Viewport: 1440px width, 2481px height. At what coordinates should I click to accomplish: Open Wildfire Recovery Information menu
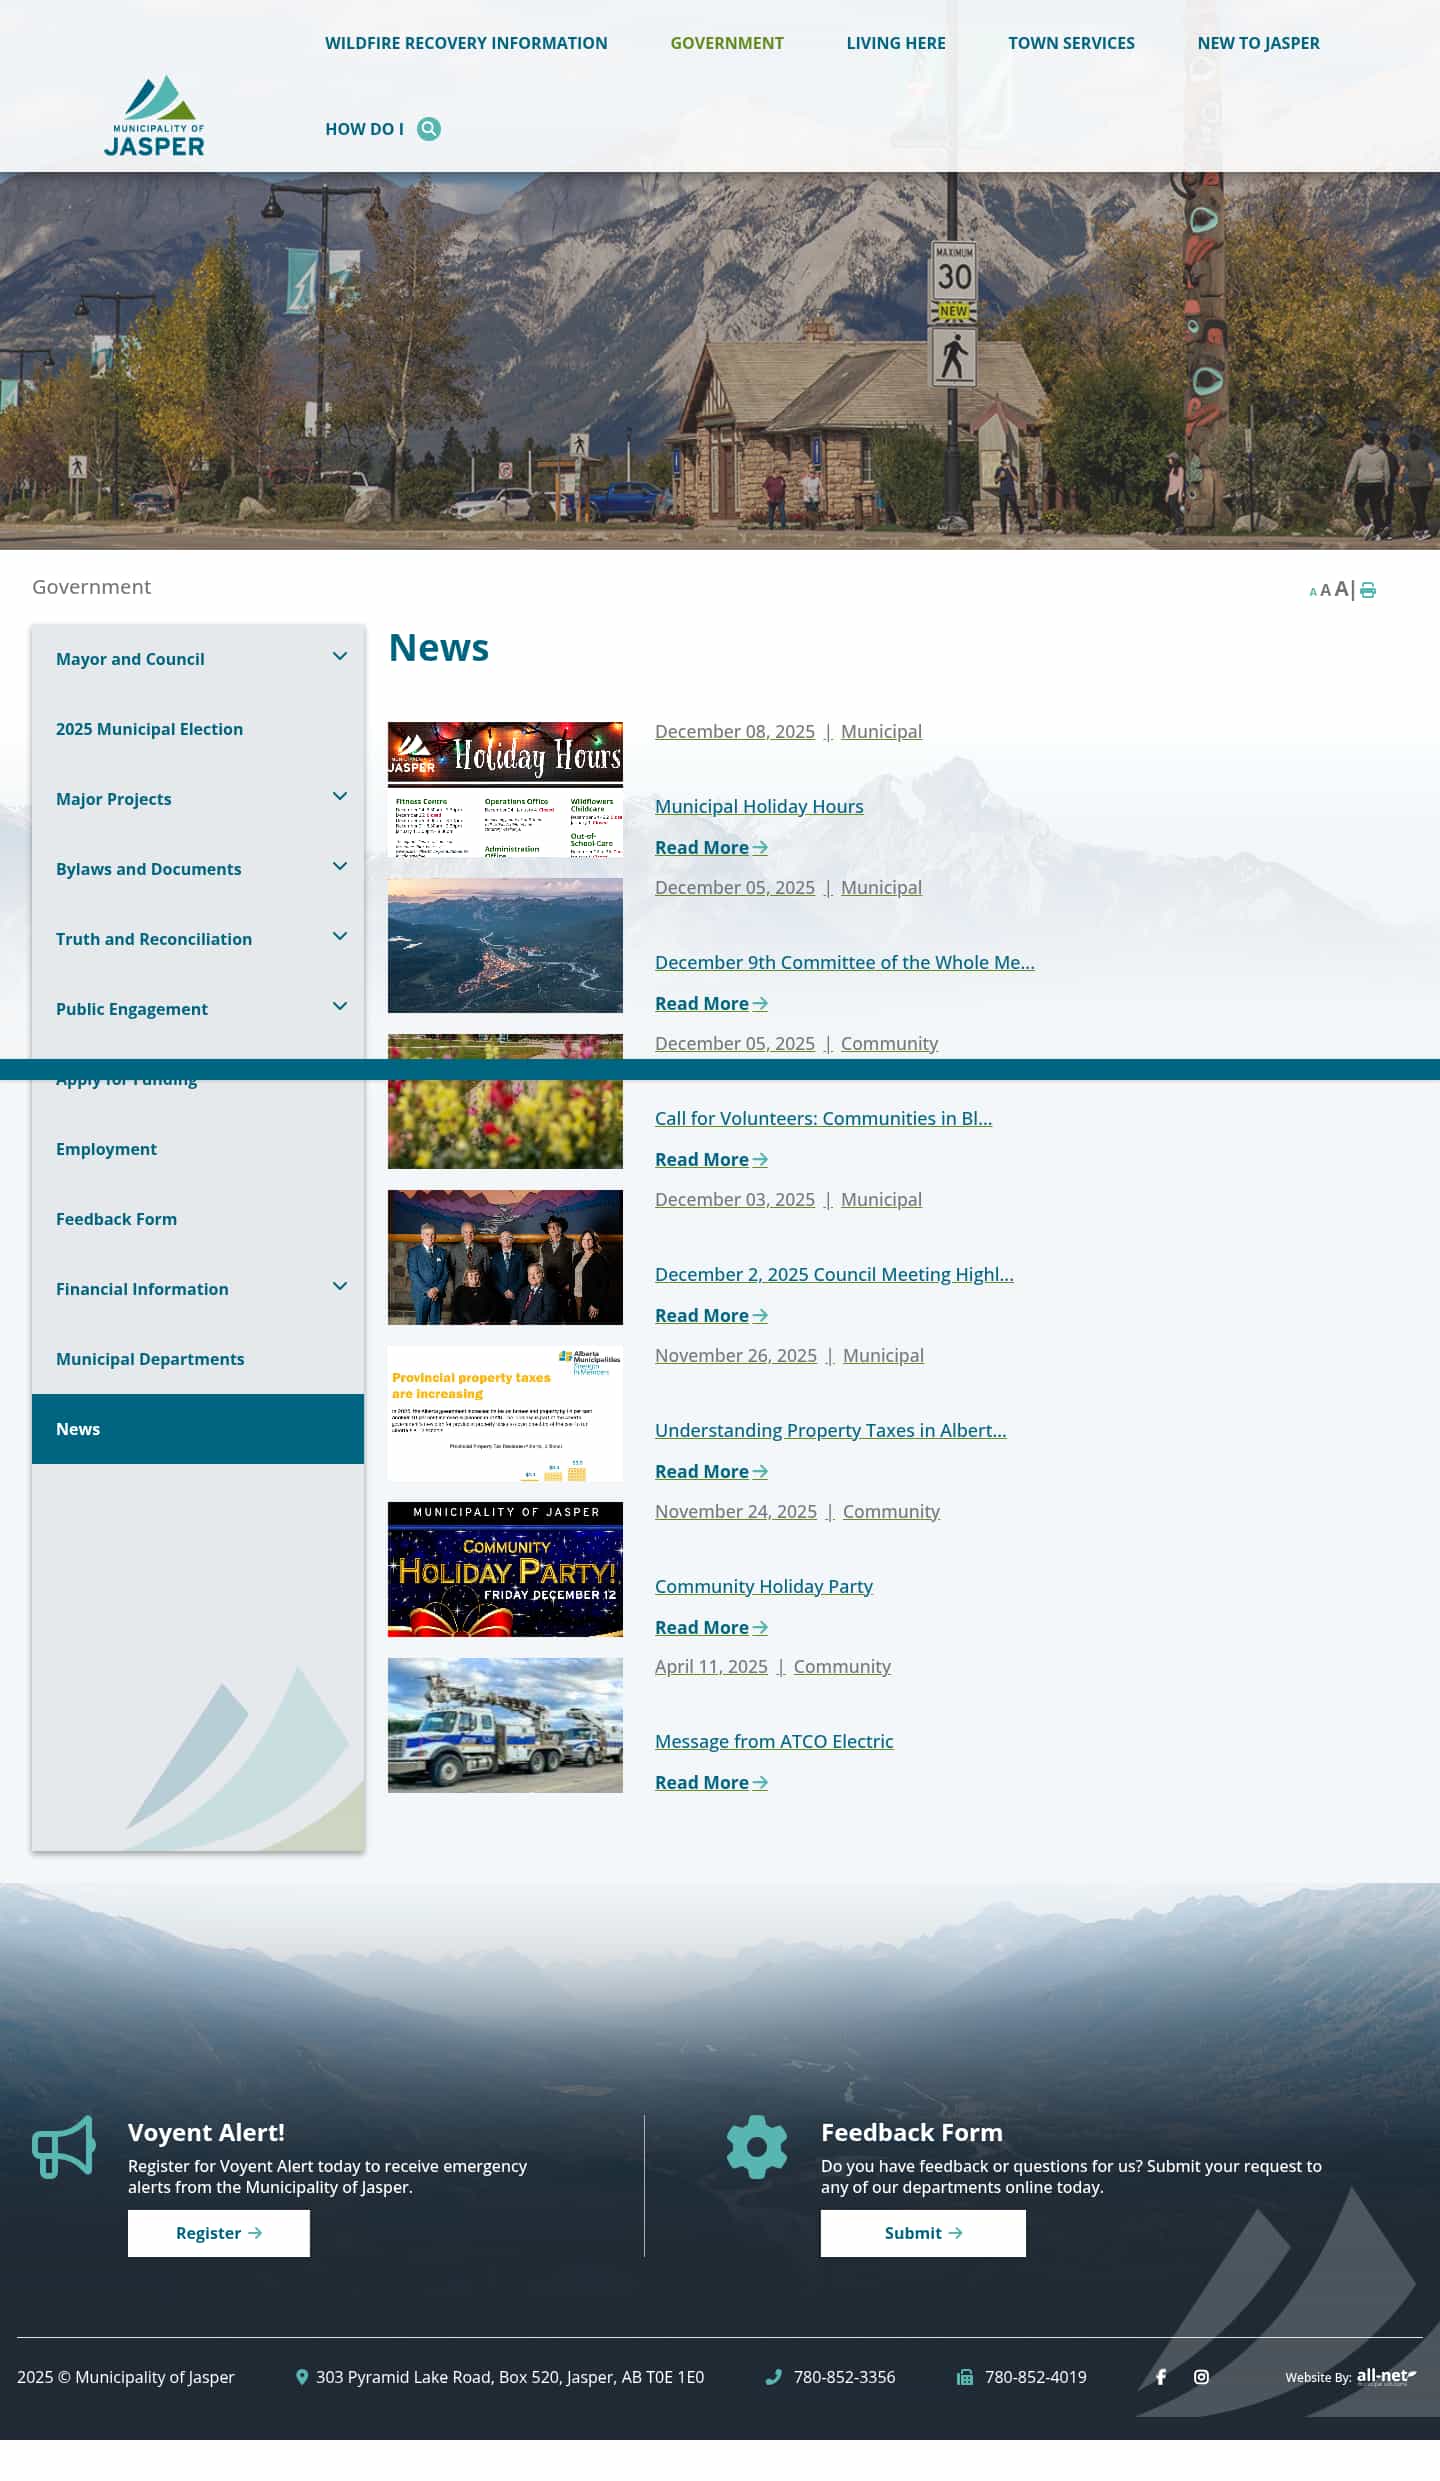tap(466, 43)
